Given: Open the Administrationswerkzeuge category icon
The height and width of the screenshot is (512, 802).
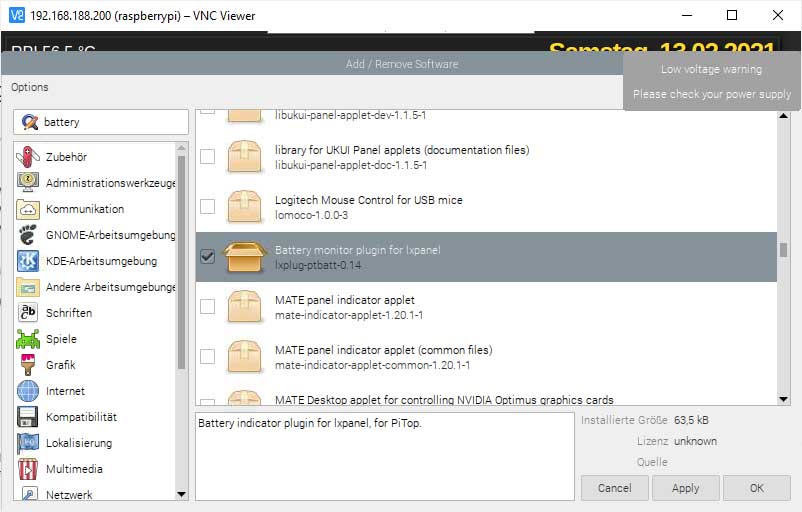Looking at the screenshot, I should pos(28,182).
